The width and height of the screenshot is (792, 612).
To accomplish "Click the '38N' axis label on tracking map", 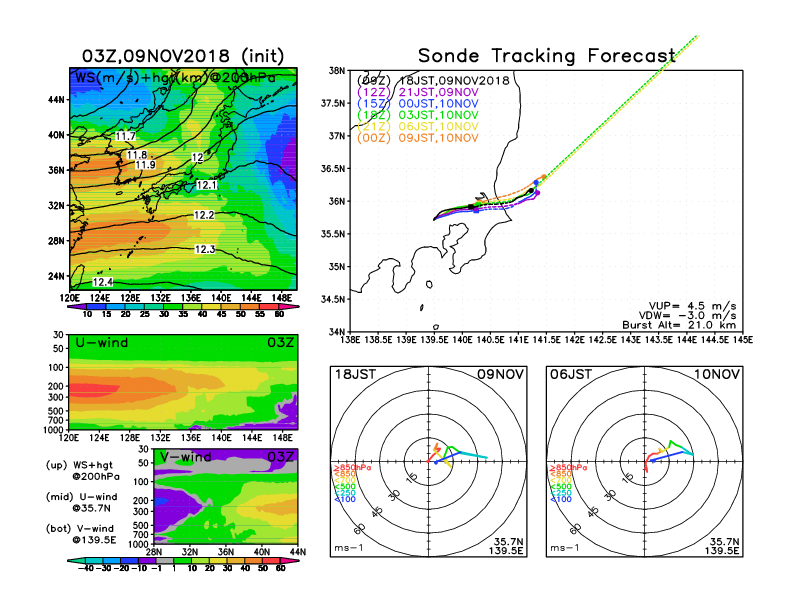I will coord(336,70).
